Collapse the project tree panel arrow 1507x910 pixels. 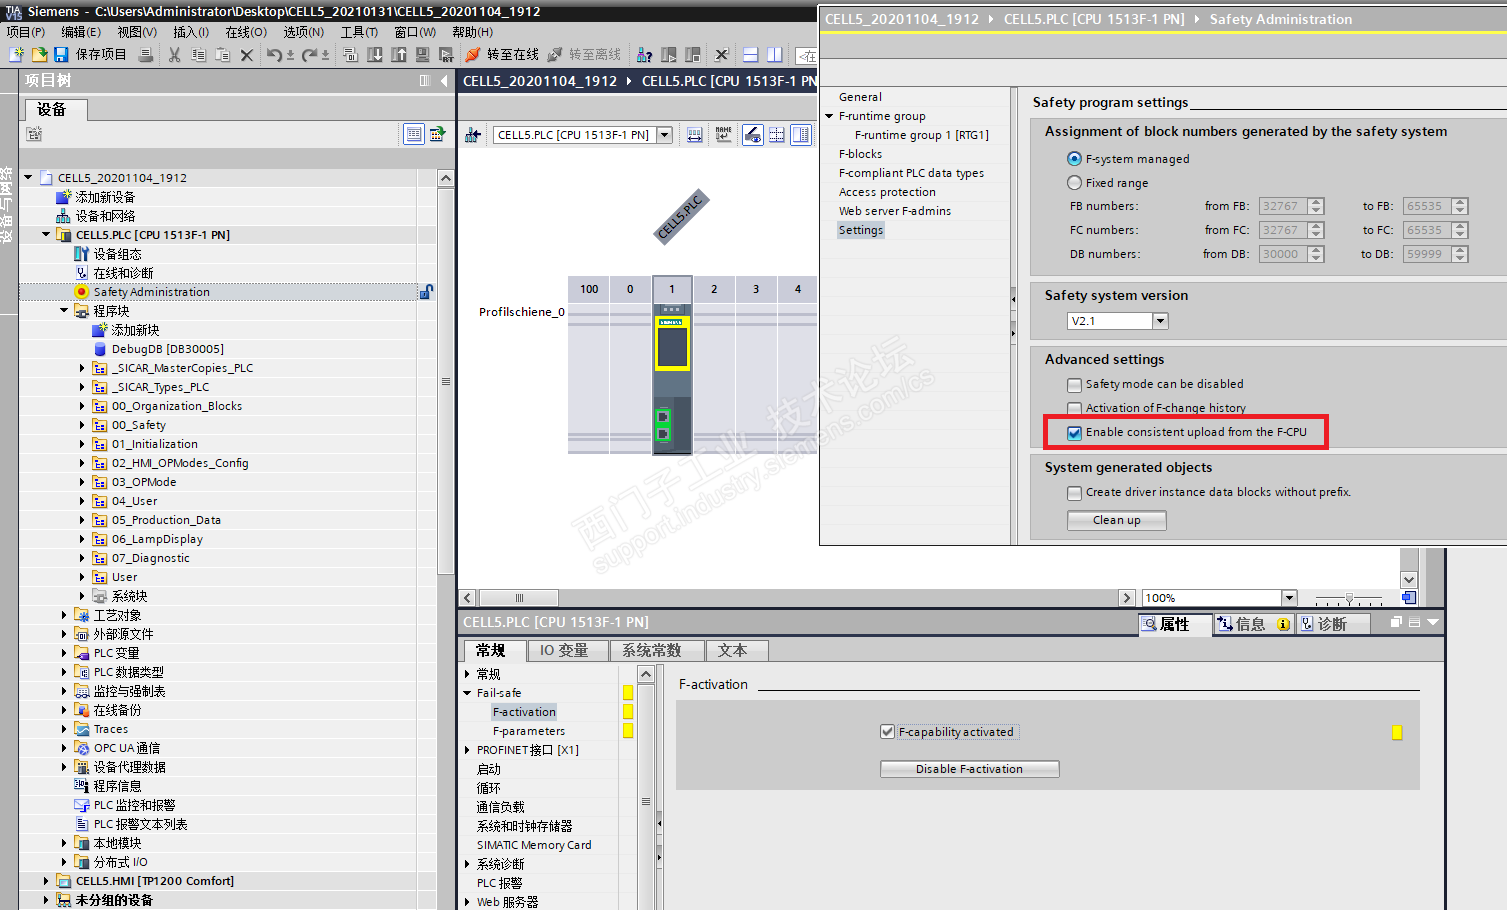(444, 81)
